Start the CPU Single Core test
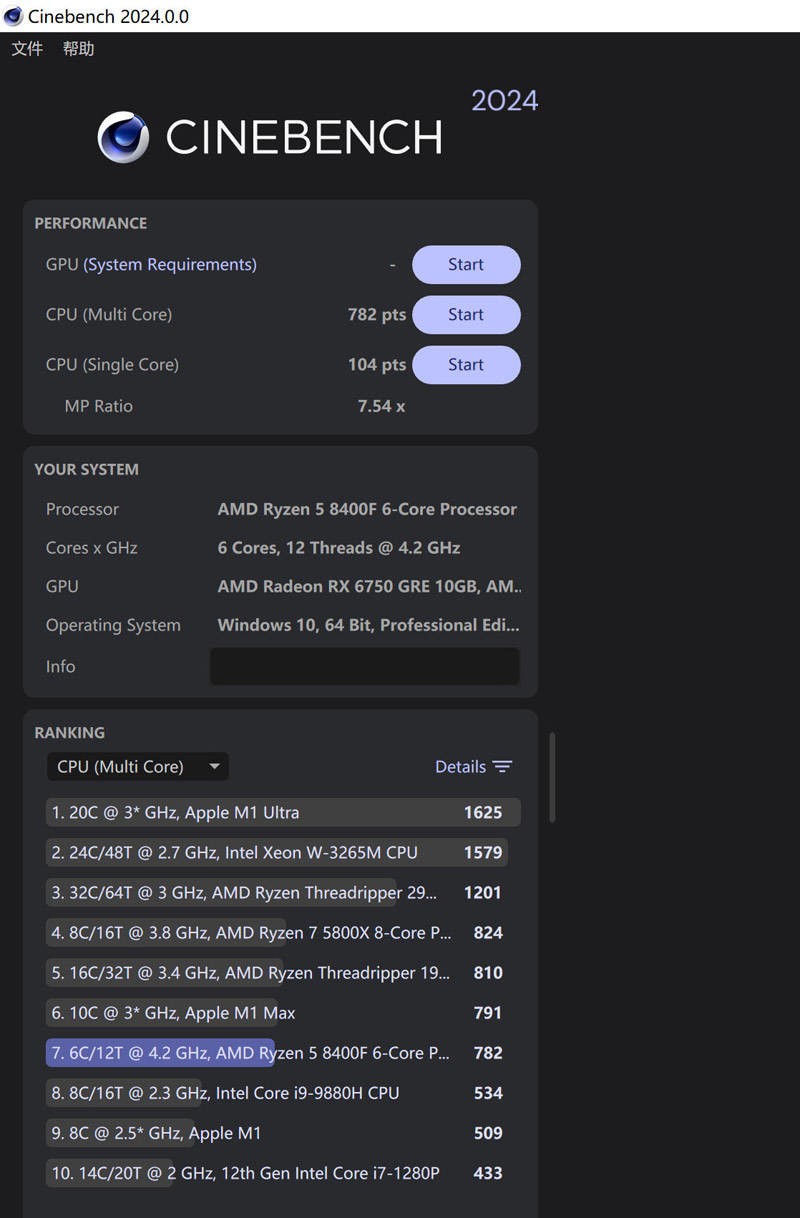The image size is (800, 1218). click(x=466, y=364)
